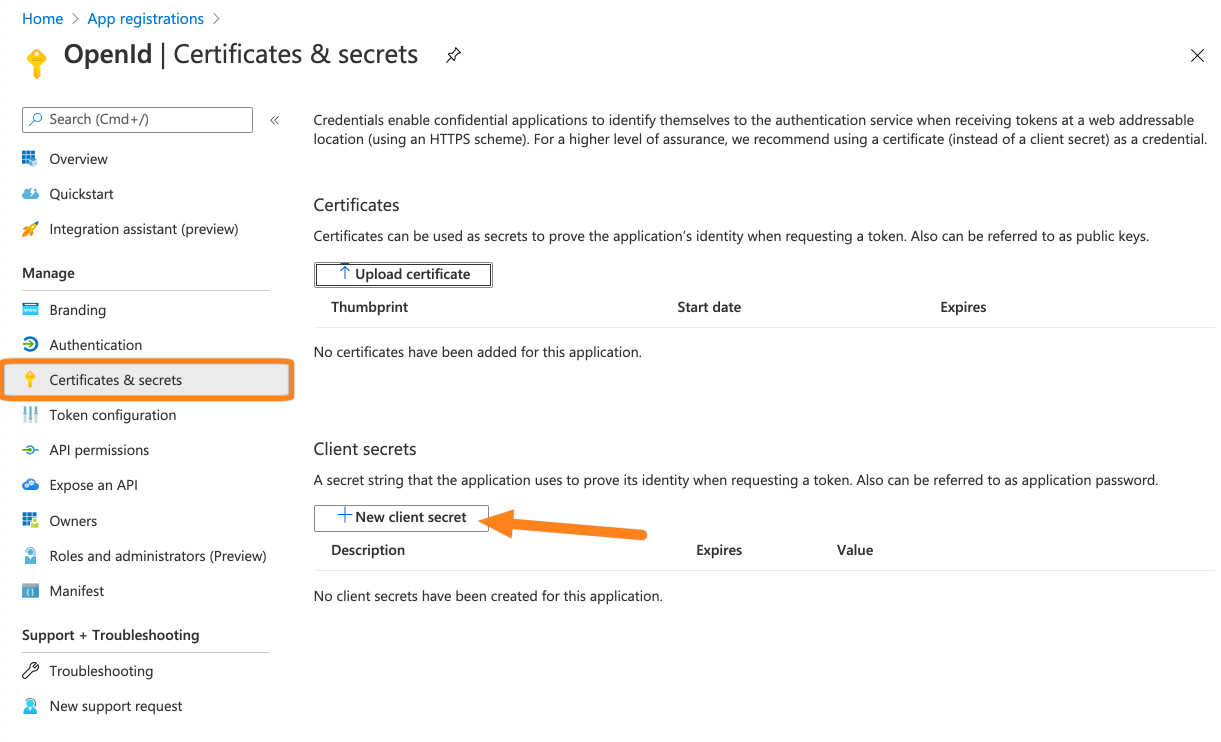The width and height of the screenshot is (1221, 742).
Task: Click the Integration assistant rocket icon
Action: (30, 229)
